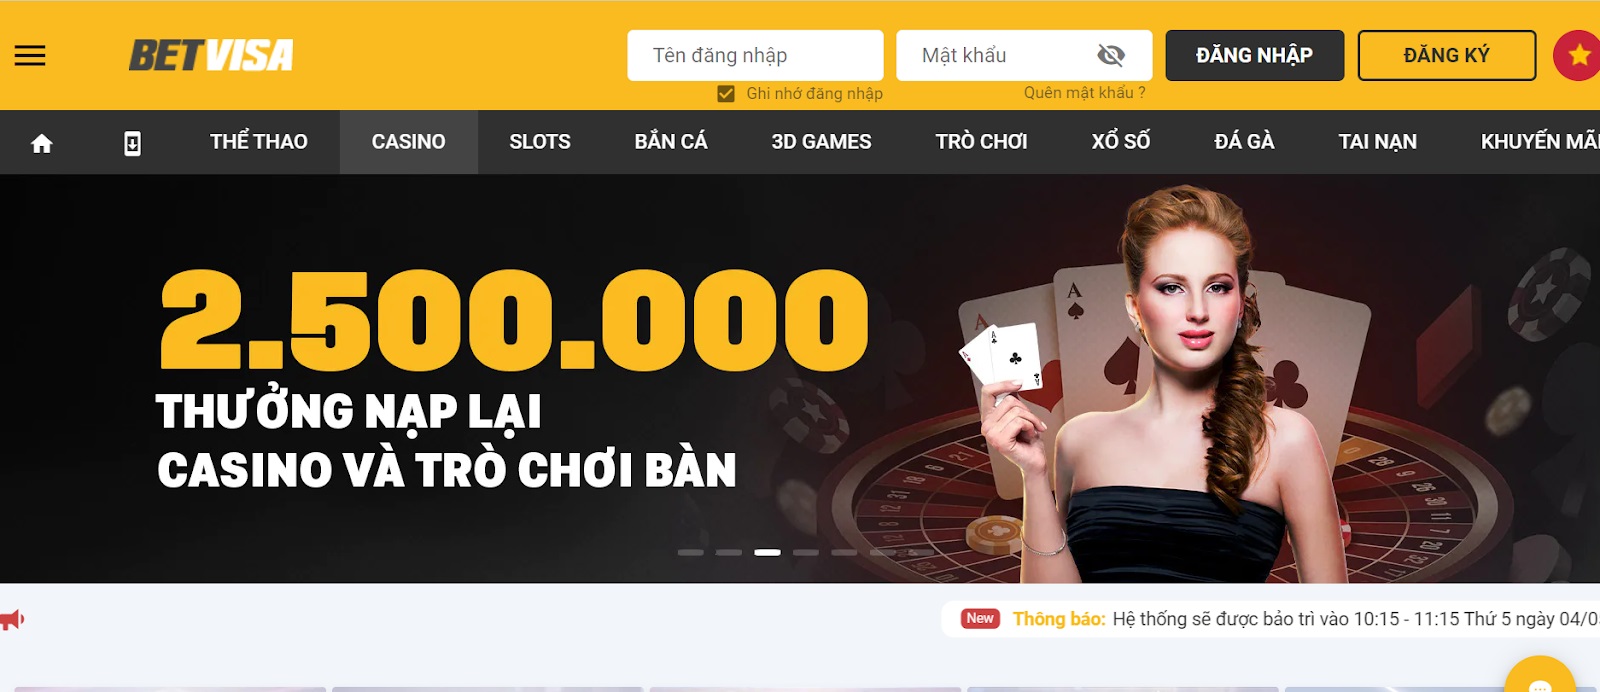Viewport: 1600px width, 692px height.
Task: Click the Quên mật khẩu link
Action: (x=1084, y=93)
